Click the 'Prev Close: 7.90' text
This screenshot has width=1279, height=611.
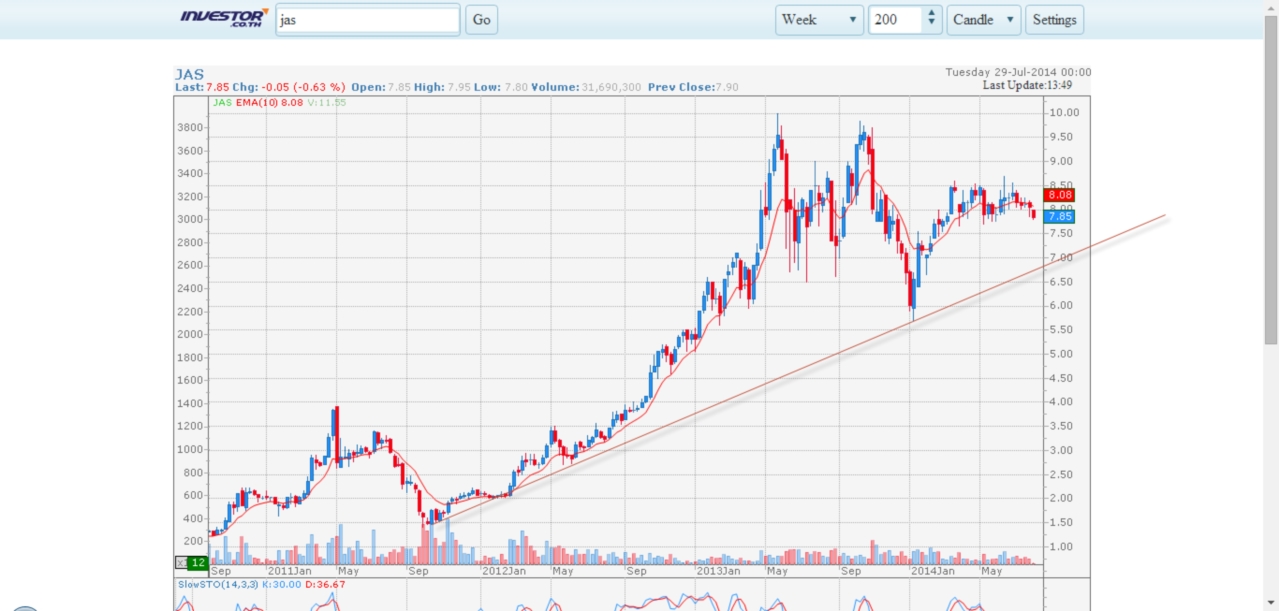tap(693, 88)
